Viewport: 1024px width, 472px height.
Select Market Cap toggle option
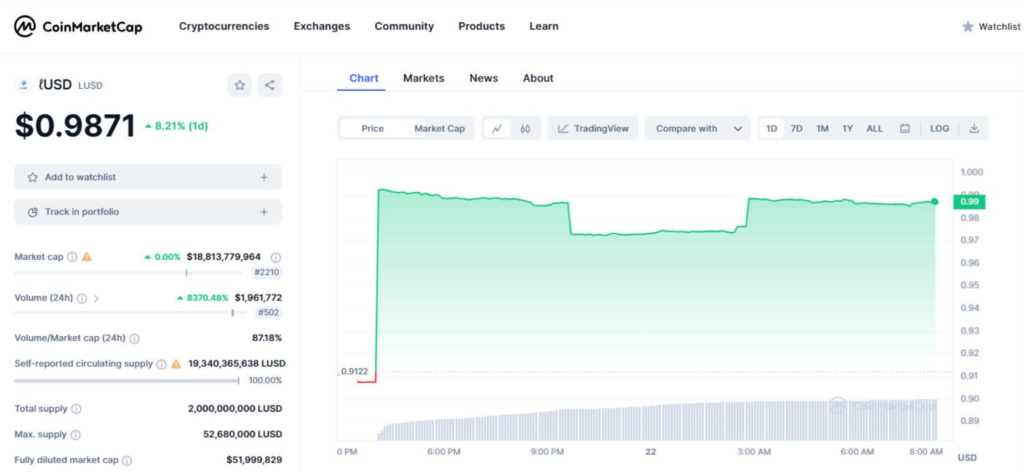click(x=440, y=129)
